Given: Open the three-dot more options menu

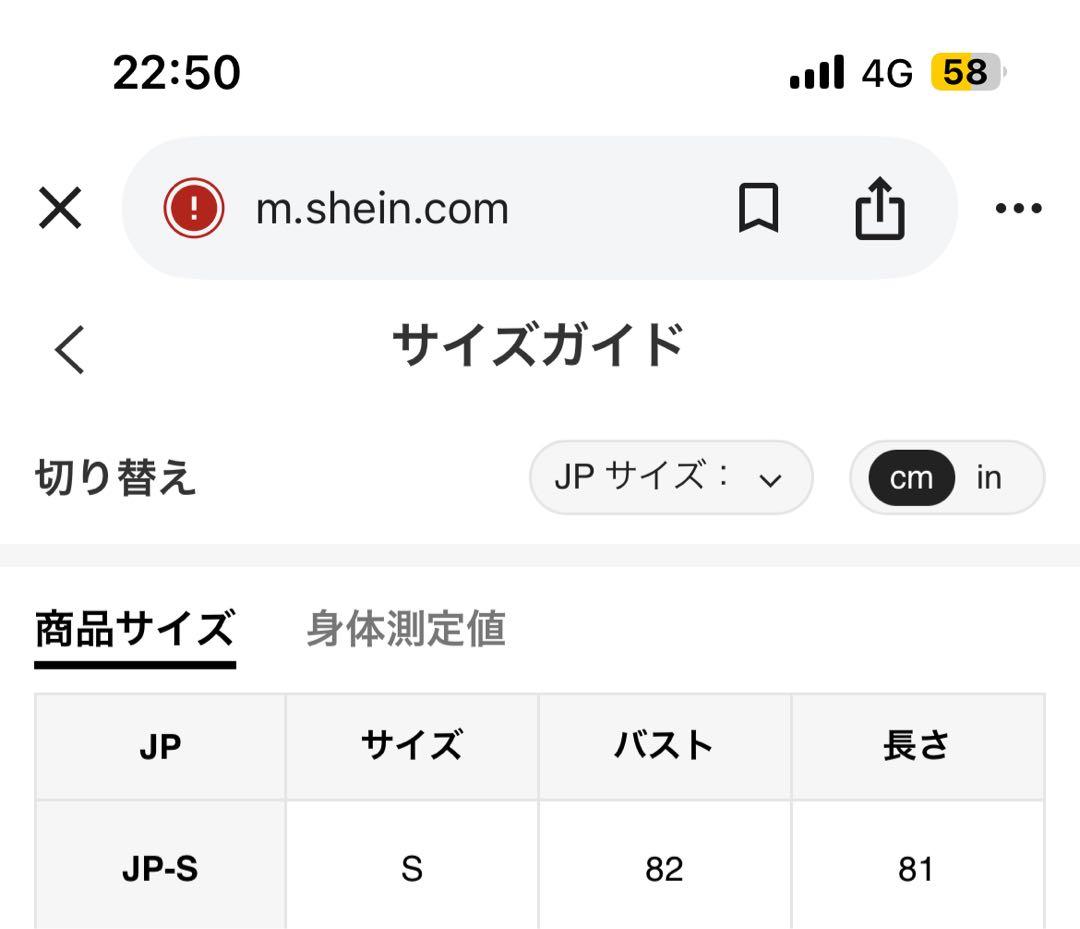Looking at the screenshot, I should click(1019, 207).
